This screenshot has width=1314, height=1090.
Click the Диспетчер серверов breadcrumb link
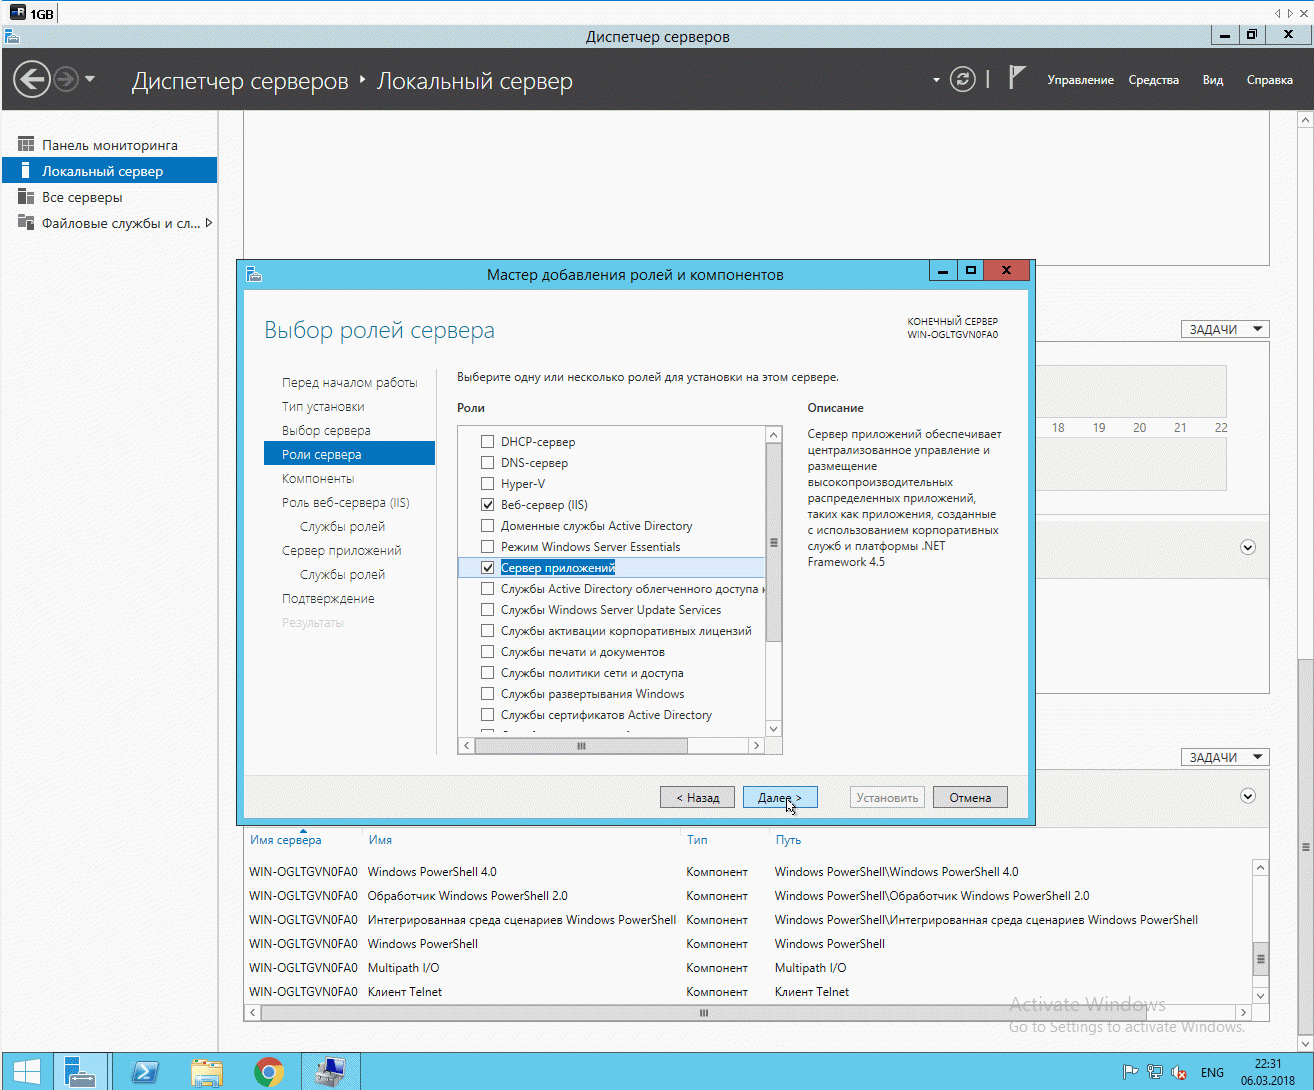(x=240, y=81)
